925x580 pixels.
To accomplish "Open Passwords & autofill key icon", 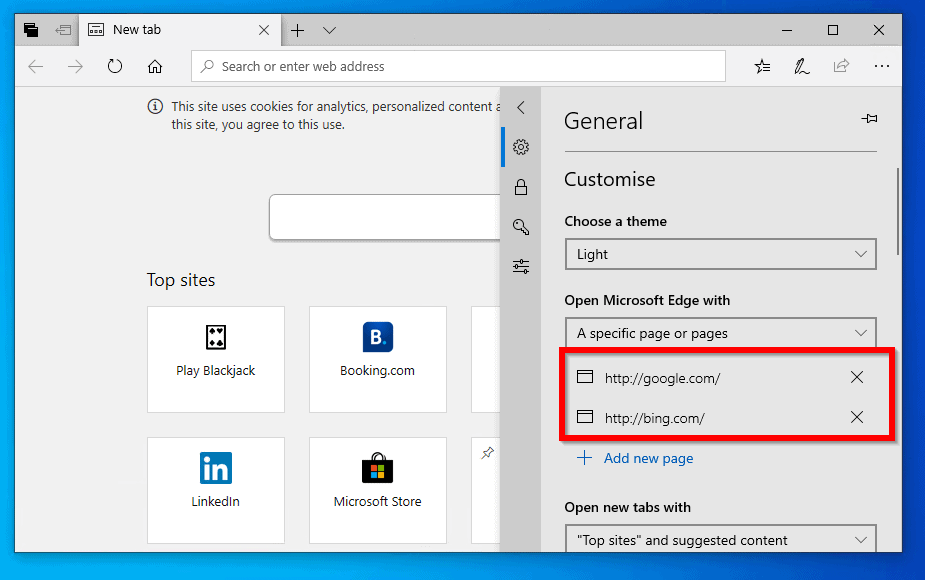I will (520, 227).
